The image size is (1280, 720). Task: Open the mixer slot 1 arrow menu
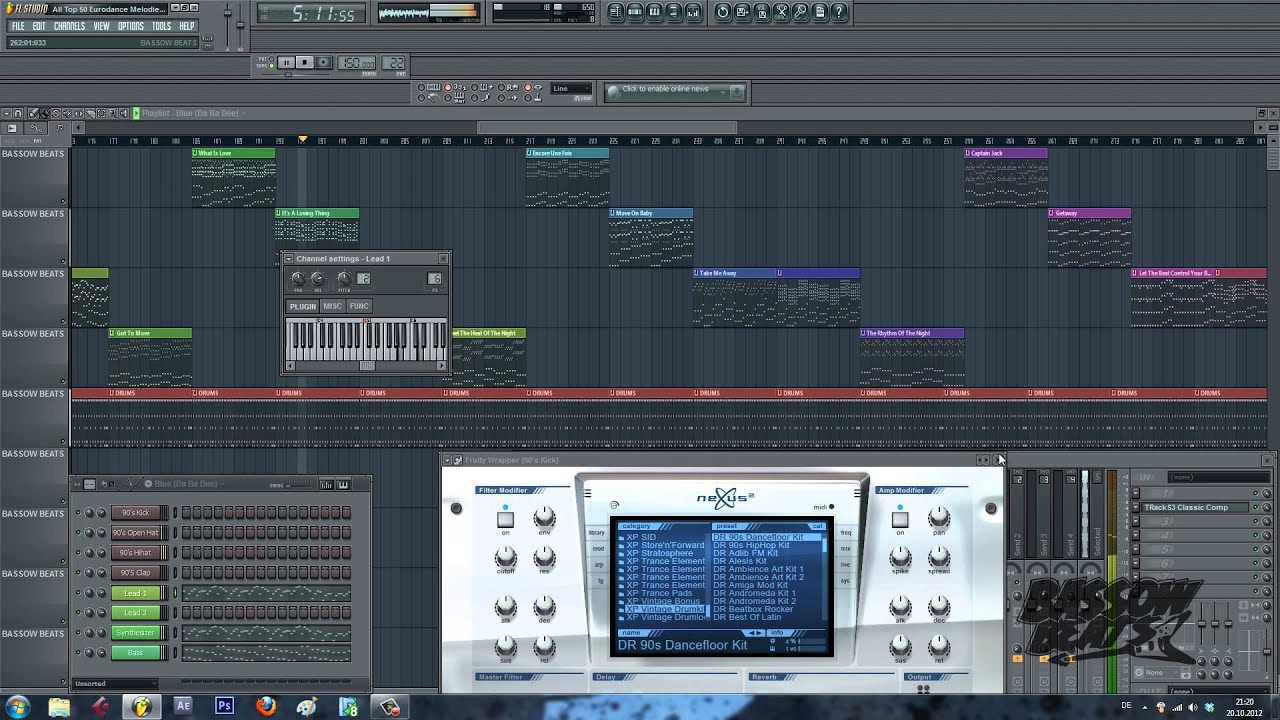click(1136, 493)
